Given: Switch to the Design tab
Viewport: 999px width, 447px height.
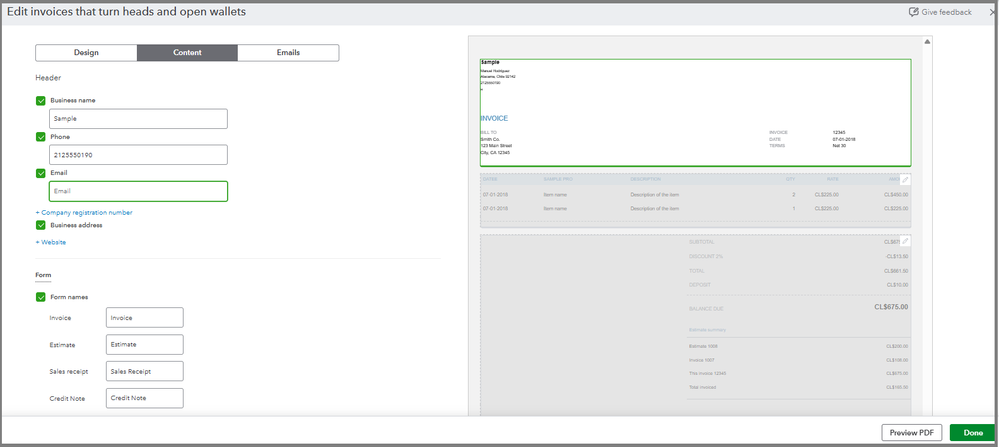Looking at the screenshot, I should tap(86, 53).
